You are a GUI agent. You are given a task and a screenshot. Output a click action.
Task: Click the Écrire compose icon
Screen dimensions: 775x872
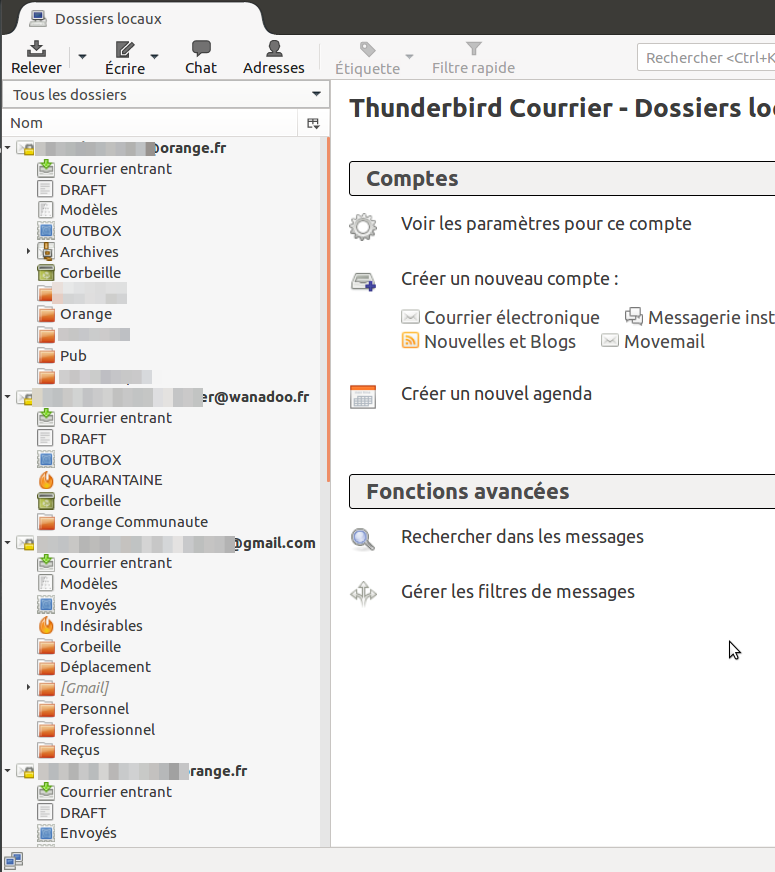(x=125, y=49)
